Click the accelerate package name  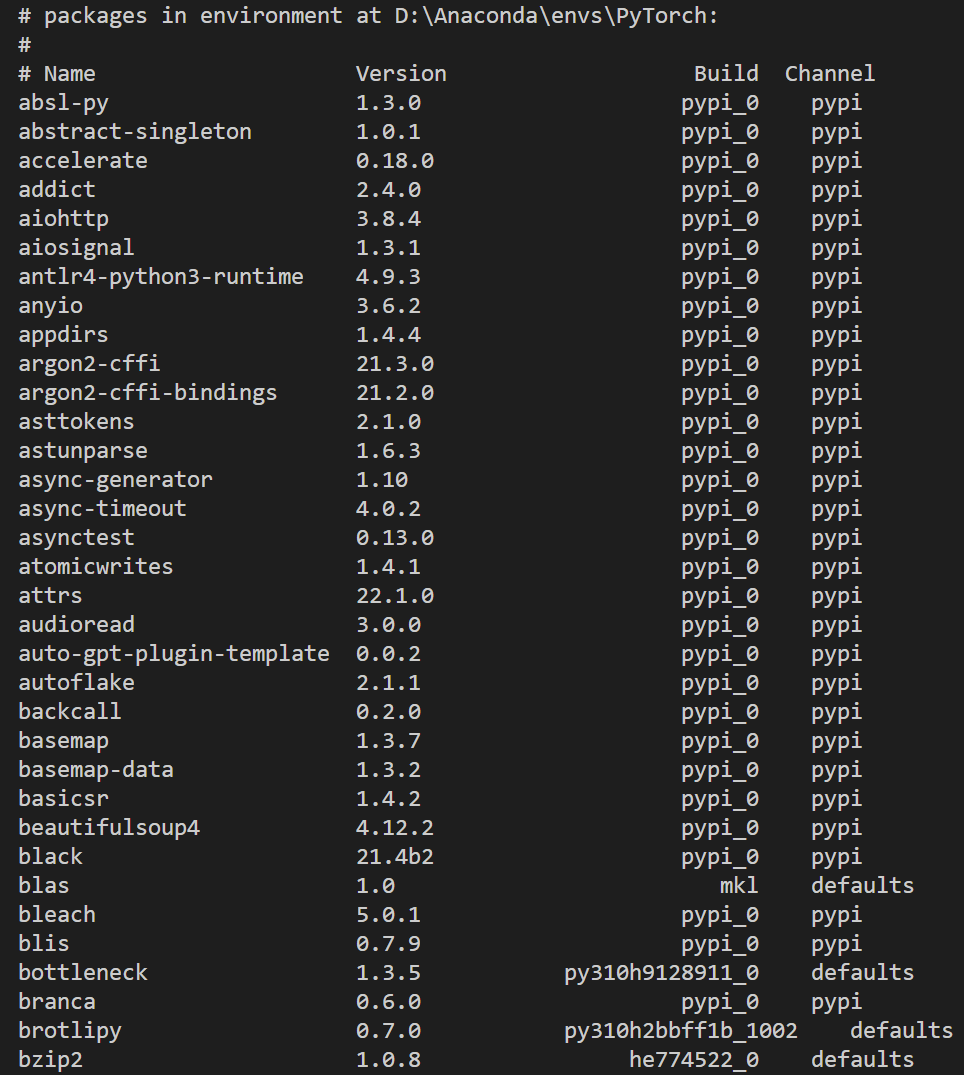tap(83, 160)
